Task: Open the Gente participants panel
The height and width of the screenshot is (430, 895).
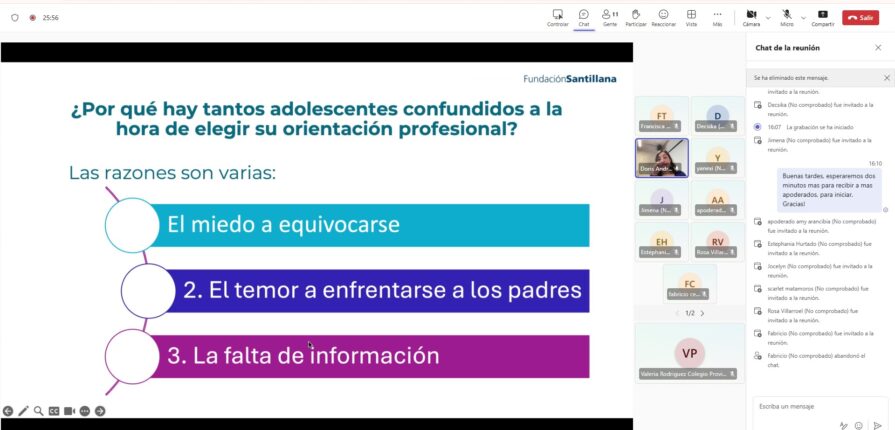Action: pyautogui.click(x=609, y=17)
